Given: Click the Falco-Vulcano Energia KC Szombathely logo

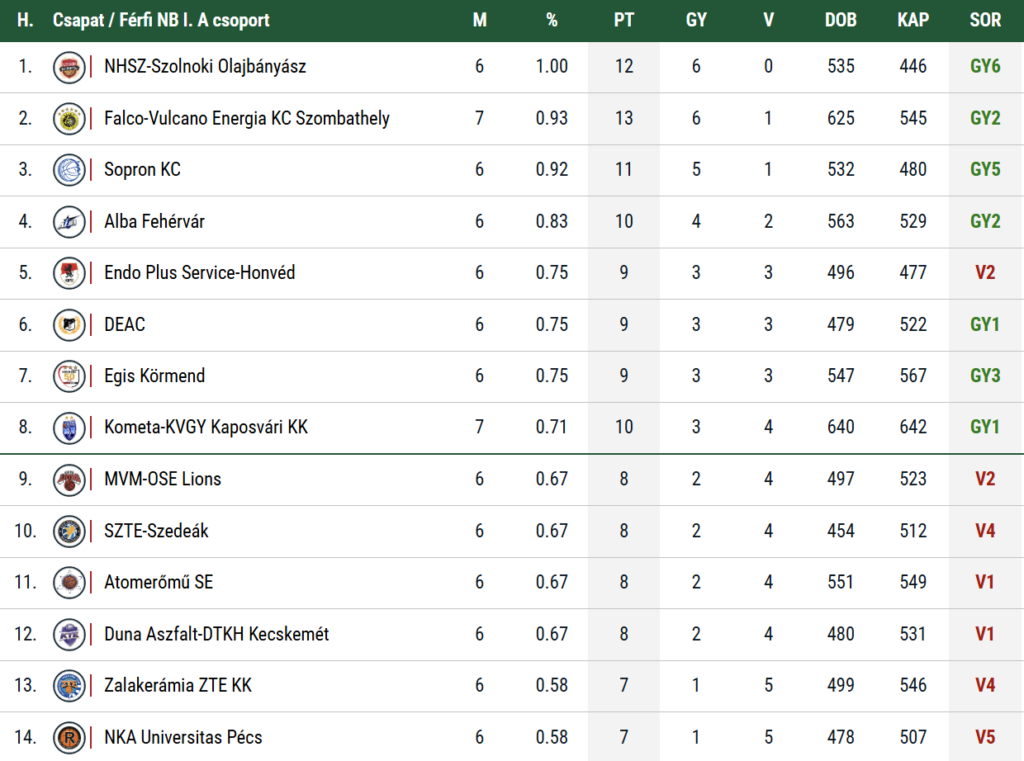Looking at the screenshot, I should (x=69, y=118).
